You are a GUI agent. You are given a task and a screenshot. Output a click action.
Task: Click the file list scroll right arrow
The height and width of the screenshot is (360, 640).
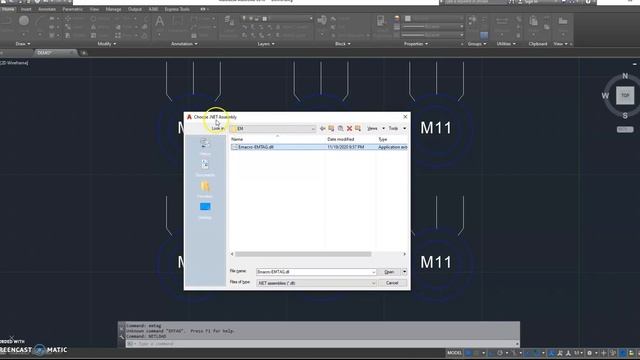pyautogui.click(x=404, y=254)
